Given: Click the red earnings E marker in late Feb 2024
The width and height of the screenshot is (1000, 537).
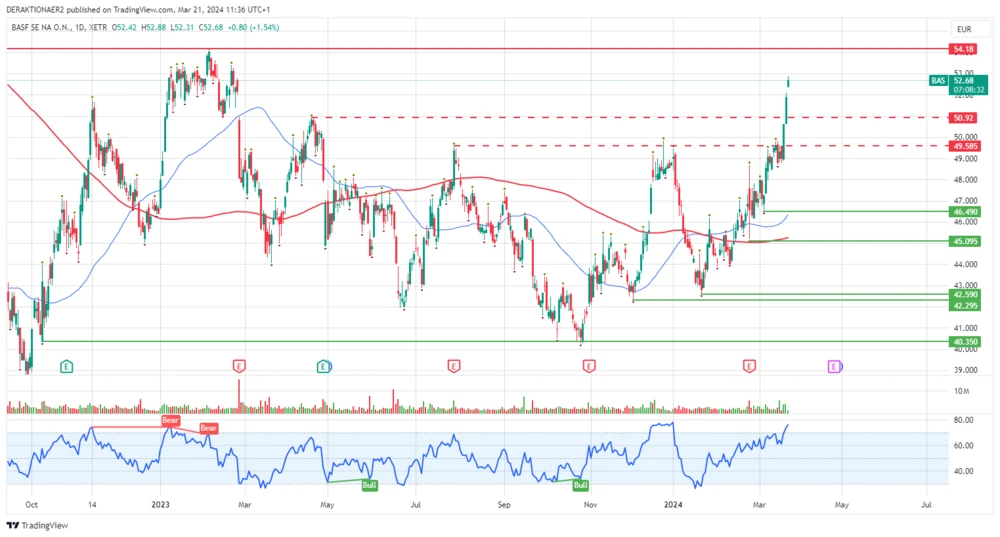Looking at the screenshot, I should 749,366.
